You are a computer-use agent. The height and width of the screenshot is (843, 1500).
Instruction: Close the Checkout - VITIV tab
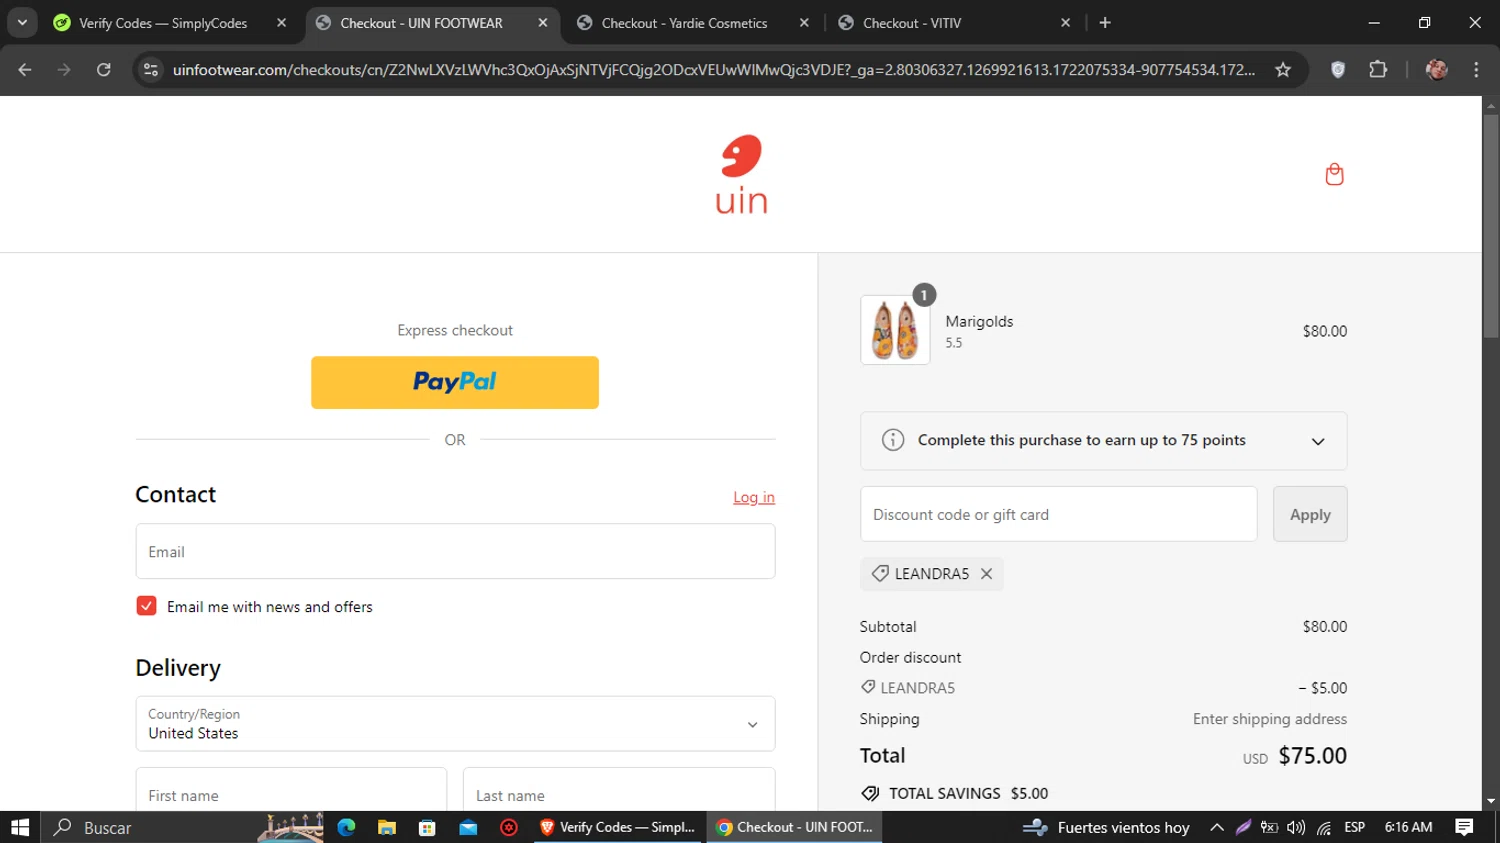(x=1065, y=22)
